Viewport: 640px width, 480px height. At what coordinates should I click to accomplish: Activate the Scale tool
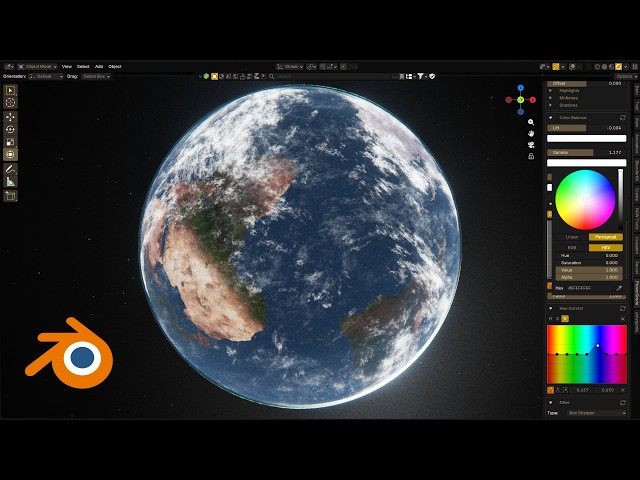10,142
